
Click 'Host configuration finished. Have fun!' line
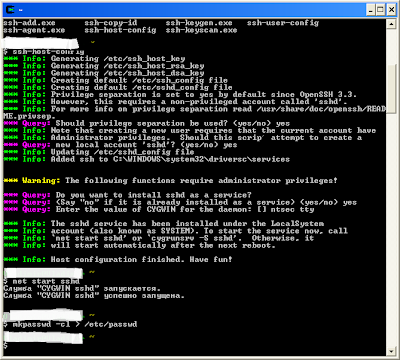[x=118, y=259]
